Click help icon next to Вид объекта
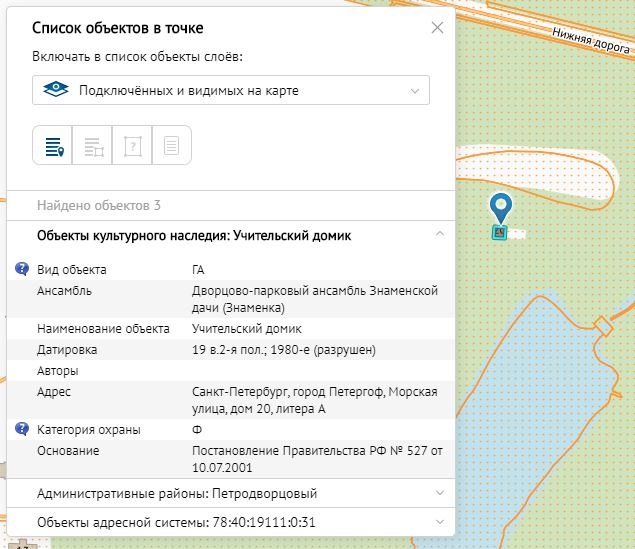Viewport: 635px width, 549px height. tap(22, 269)
